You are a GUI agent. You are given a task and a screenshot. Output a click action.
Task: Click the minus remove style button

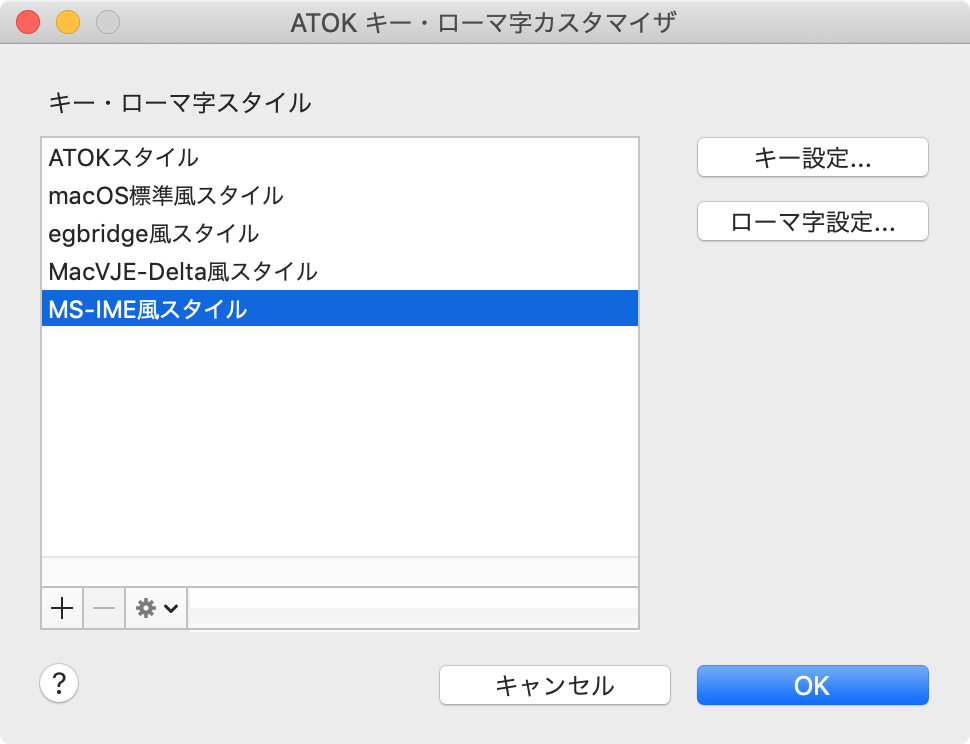(104, 609)
